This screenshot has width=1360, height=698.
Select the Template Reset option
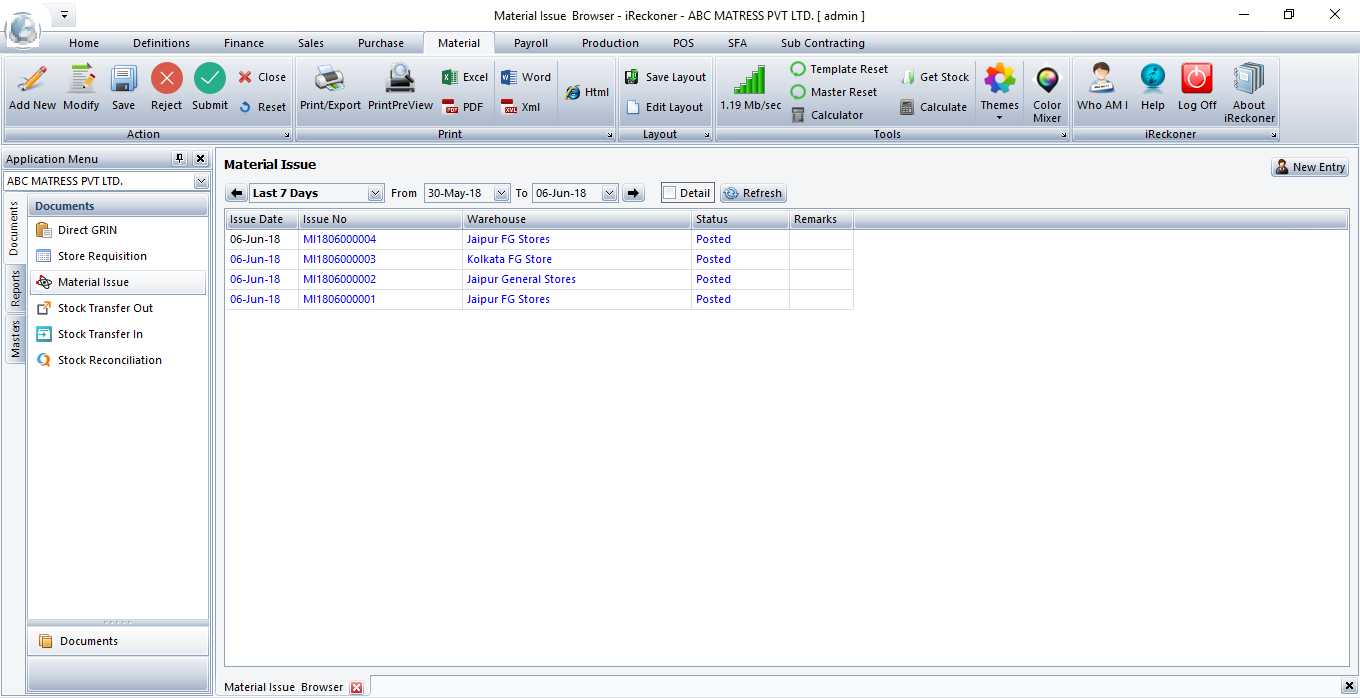[x=839, y=69]
